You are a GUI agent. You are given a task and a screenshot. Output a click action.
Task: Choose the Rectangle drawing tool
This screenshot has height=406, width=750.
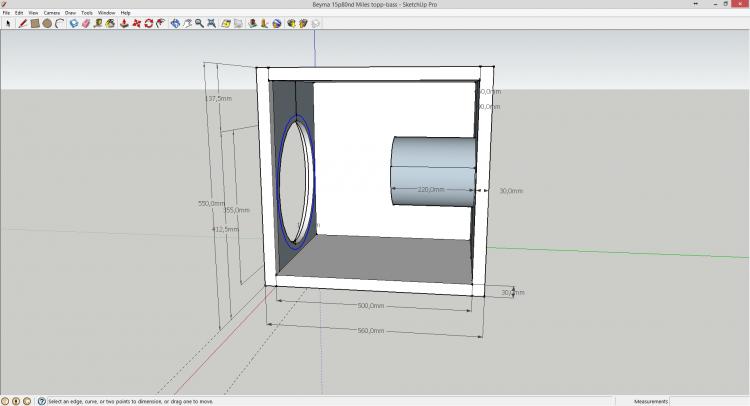tap(35, 23)
